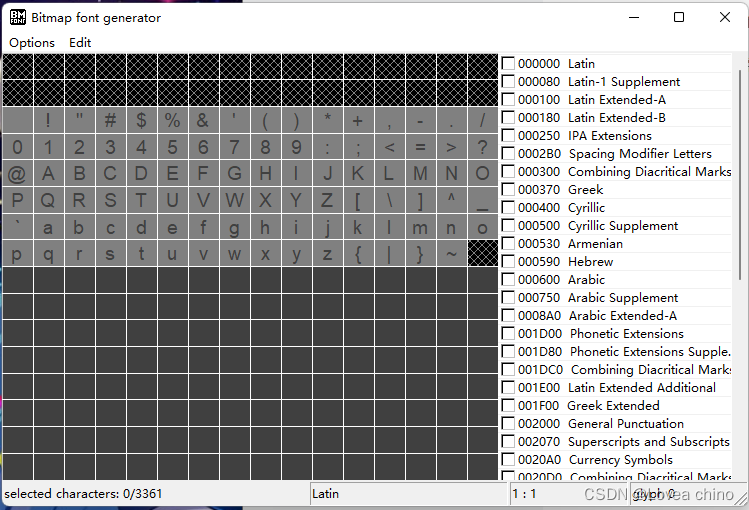The width and height of the screenshot is (749, 510).
Task: Maximize the Bitmap font generator window
Action: tap(679, 17)
